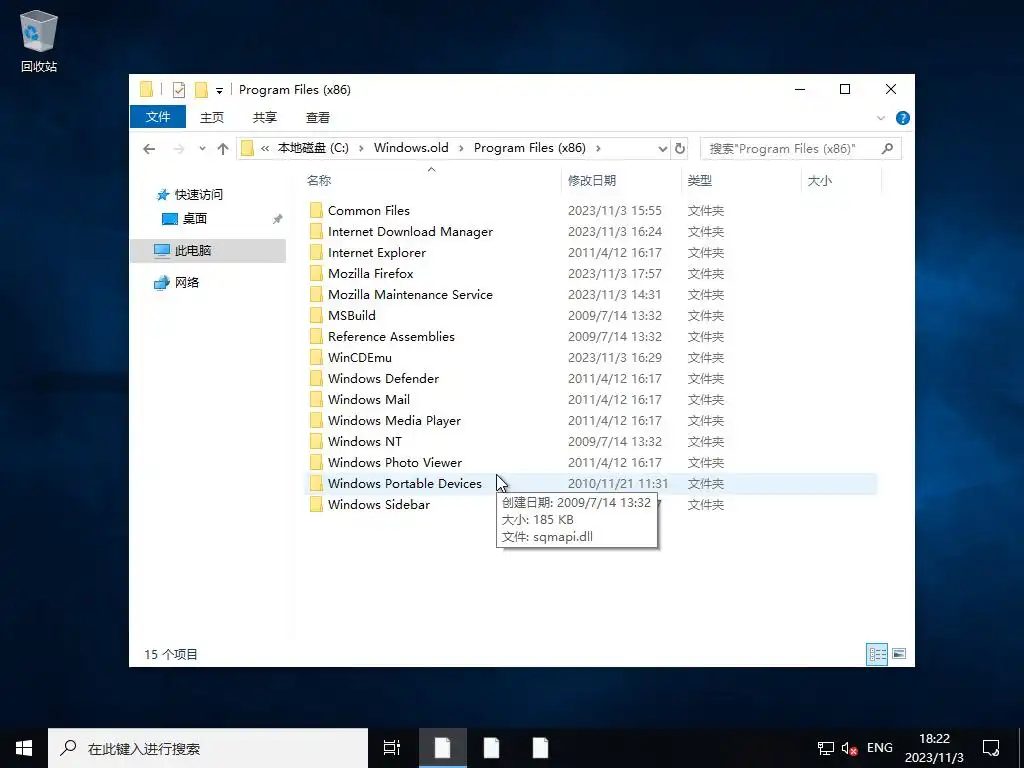The image size is (1024, 768).
Task: Click the Program Files (x86) breadcrumb segment
Action: (x=530, y=148)
